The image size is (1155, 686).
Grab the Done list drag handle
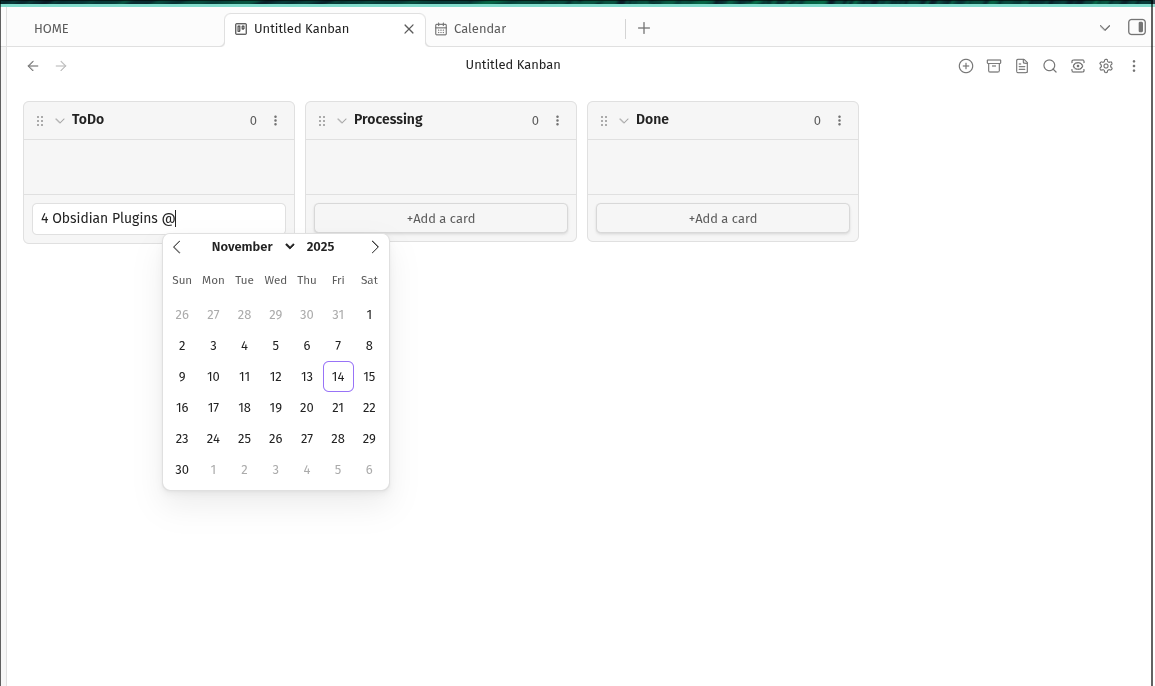click(604, 121)
